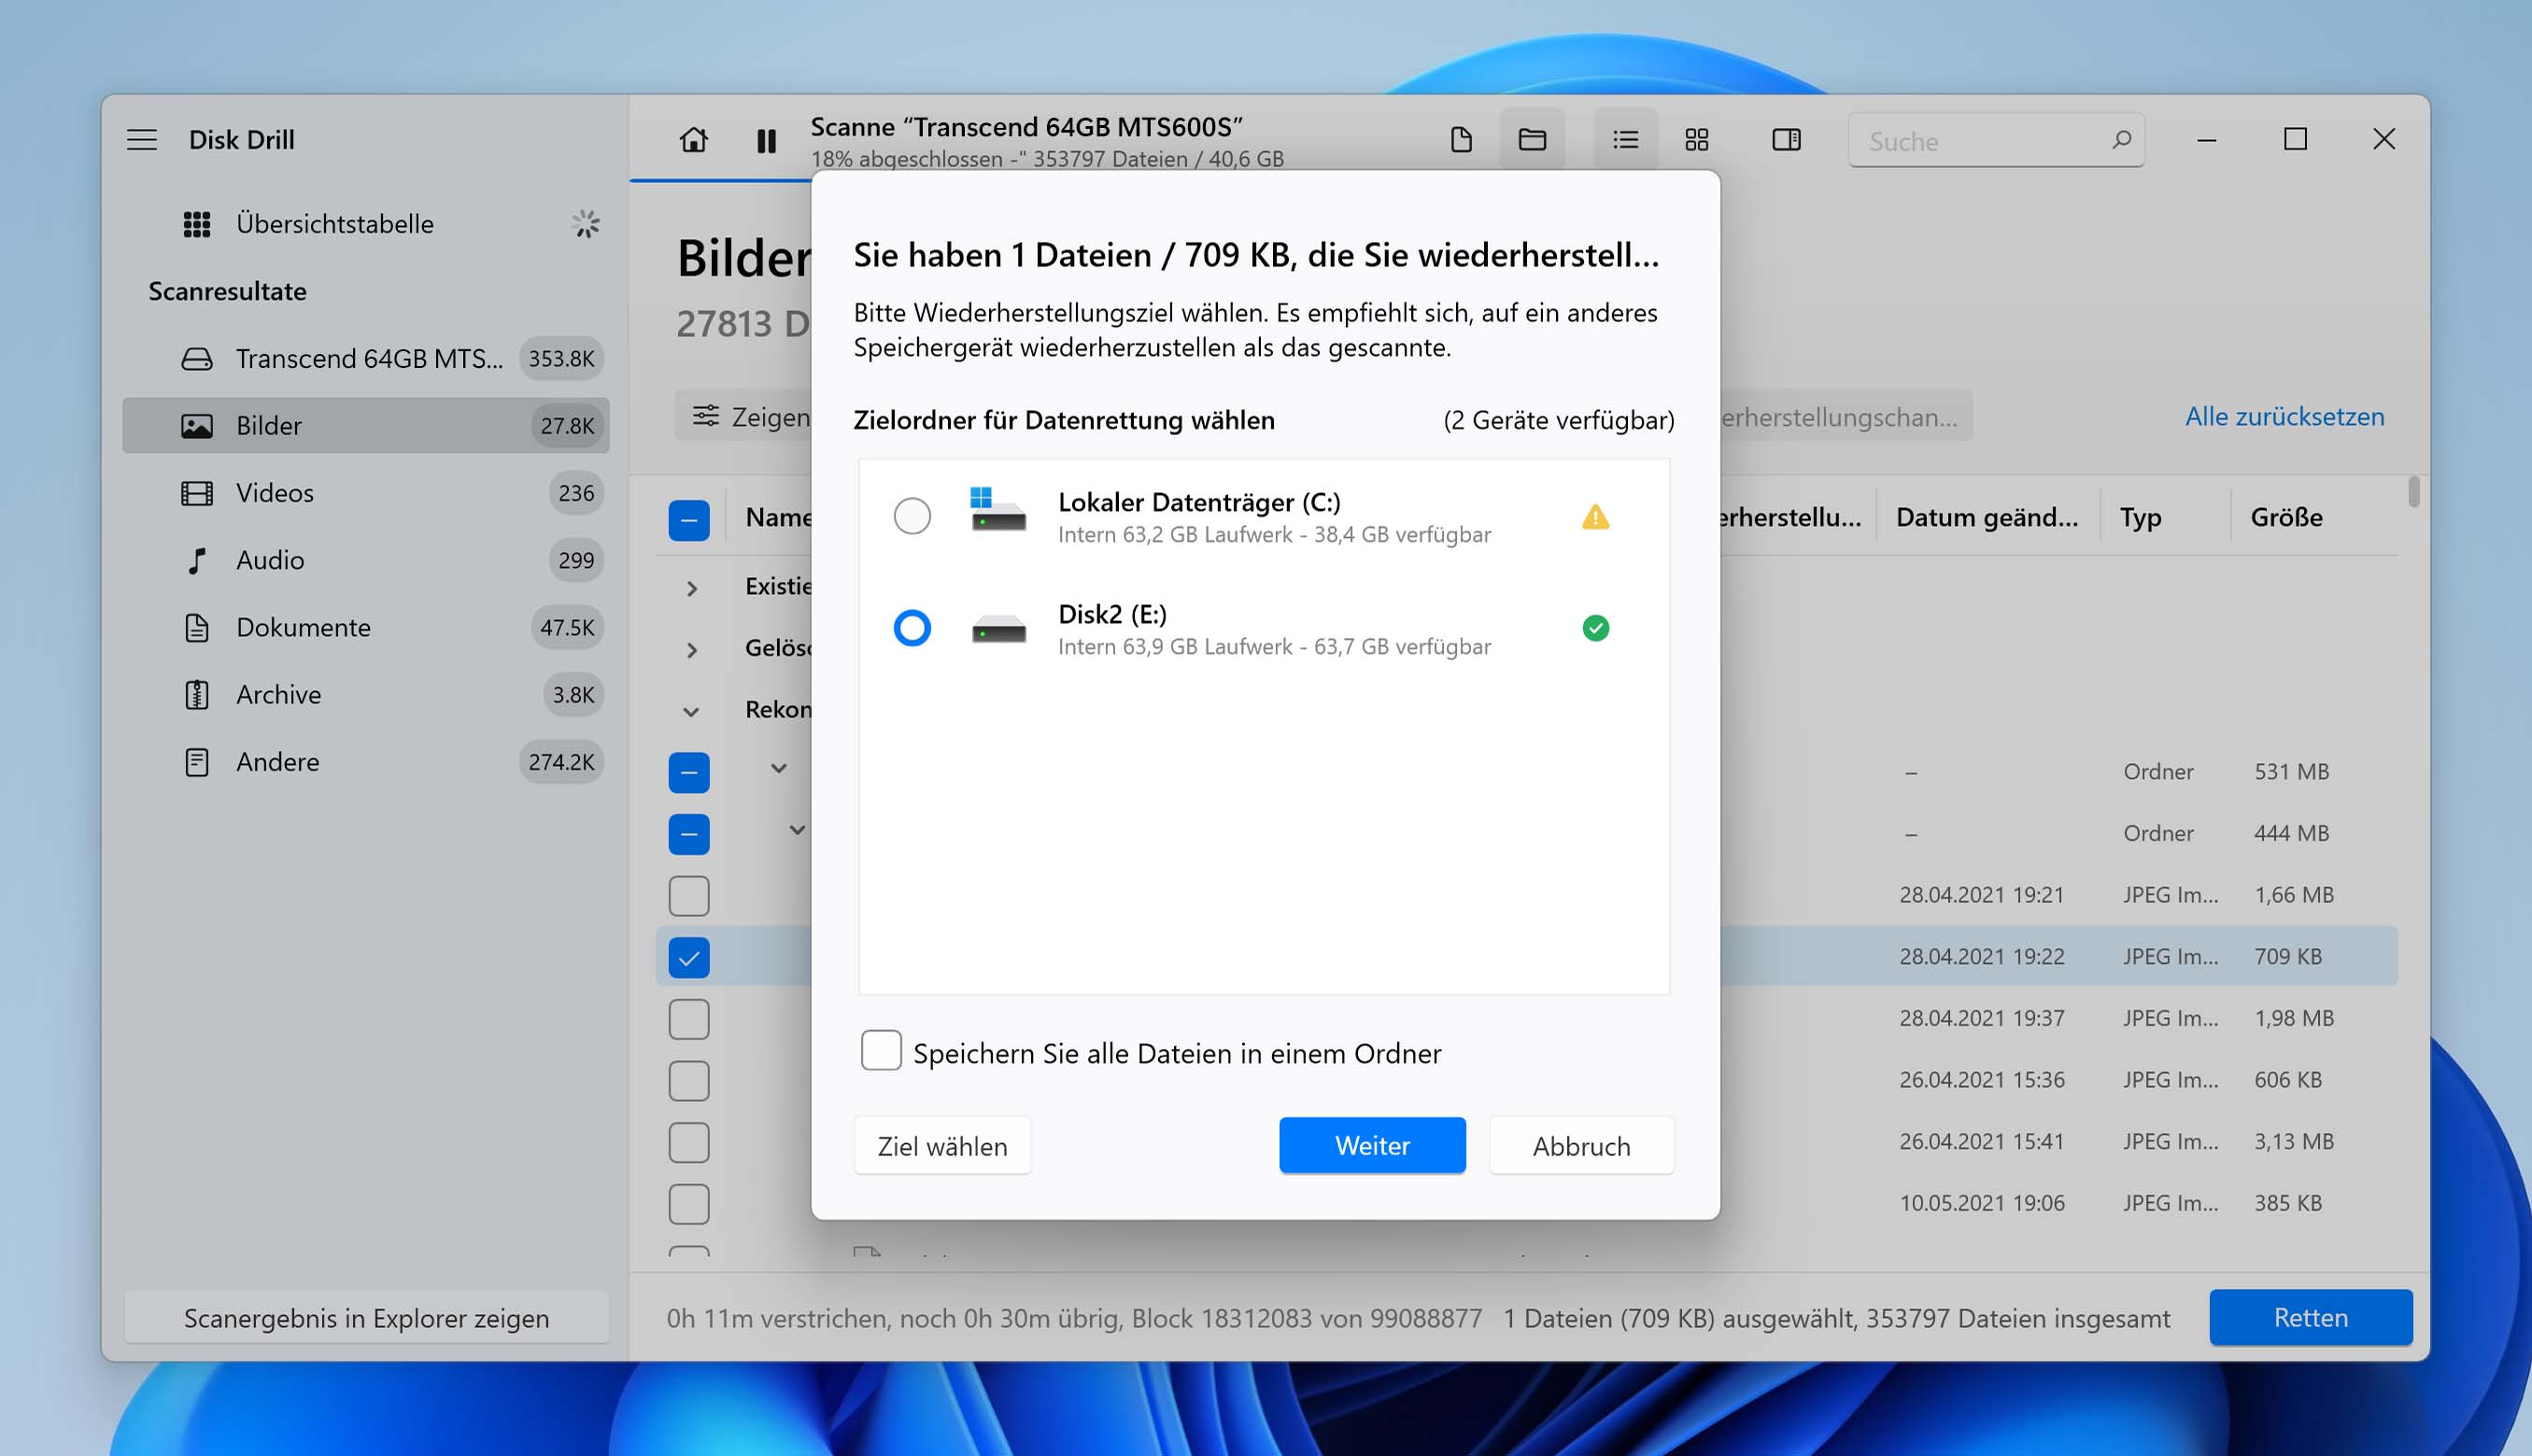Viewport: 2532px width, 1456px height.
Task: Open the Zeigen filter dropdown
Action: point(742,416)
